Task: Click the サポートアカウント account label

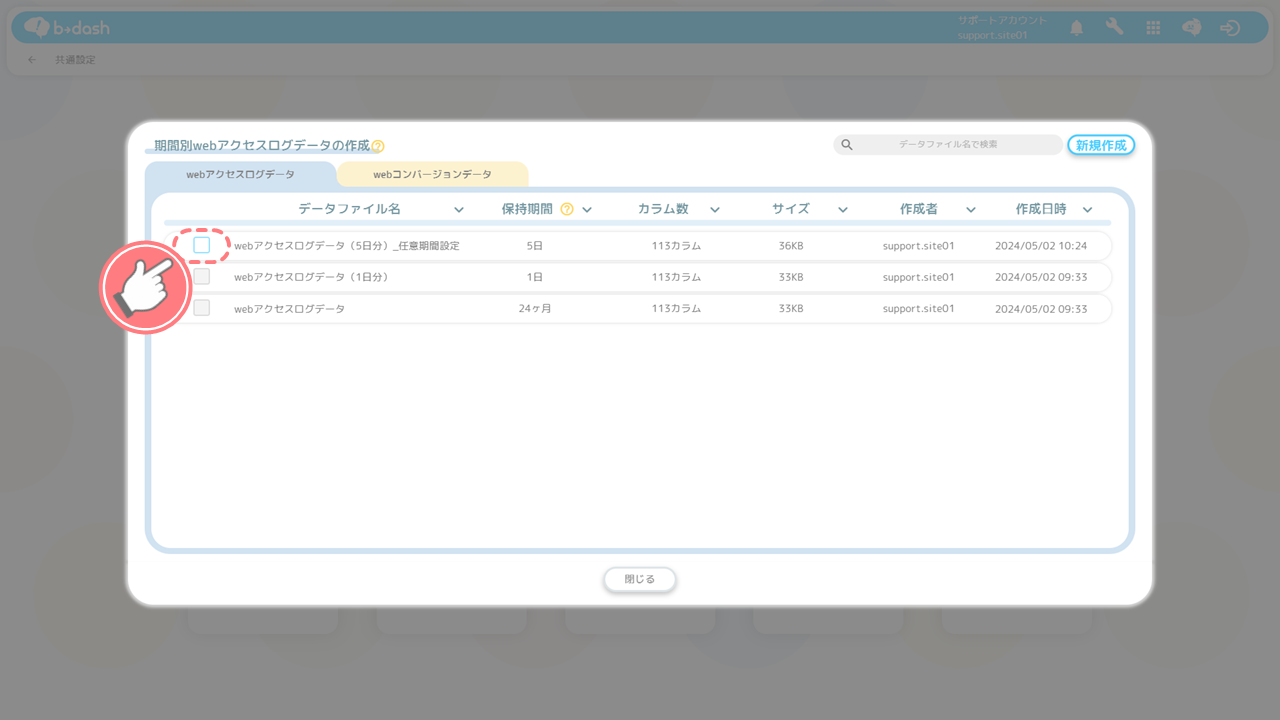Action: [1002, 20]
